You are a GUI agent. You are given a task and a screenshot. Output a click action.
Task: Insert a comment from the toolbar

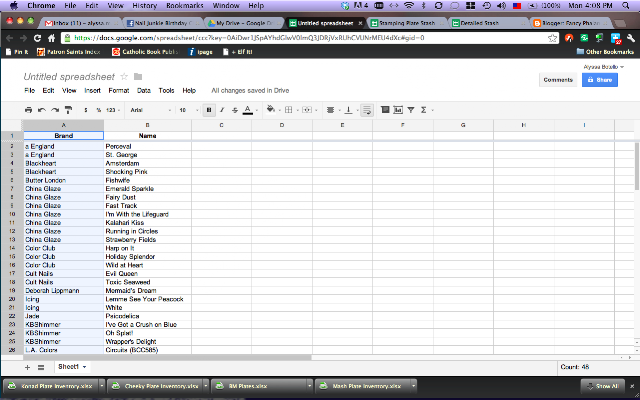point(385,109)
